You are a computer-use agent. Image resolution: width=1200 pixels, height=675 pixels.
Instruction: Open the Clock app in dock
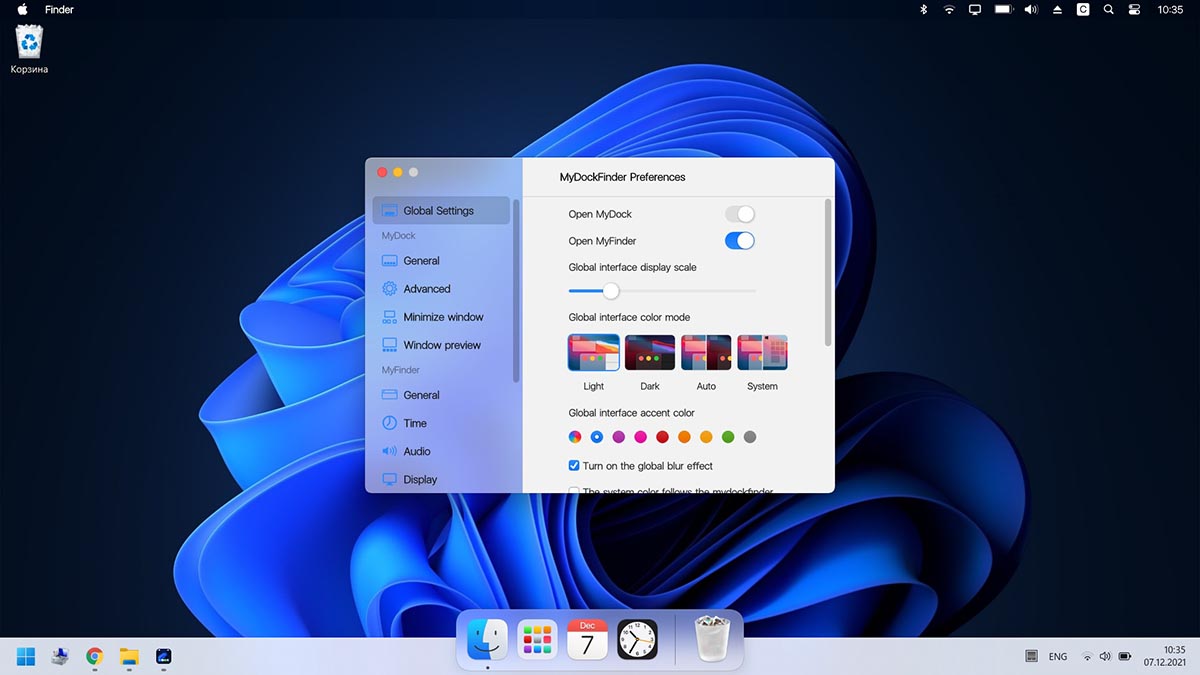pos(637,639)
